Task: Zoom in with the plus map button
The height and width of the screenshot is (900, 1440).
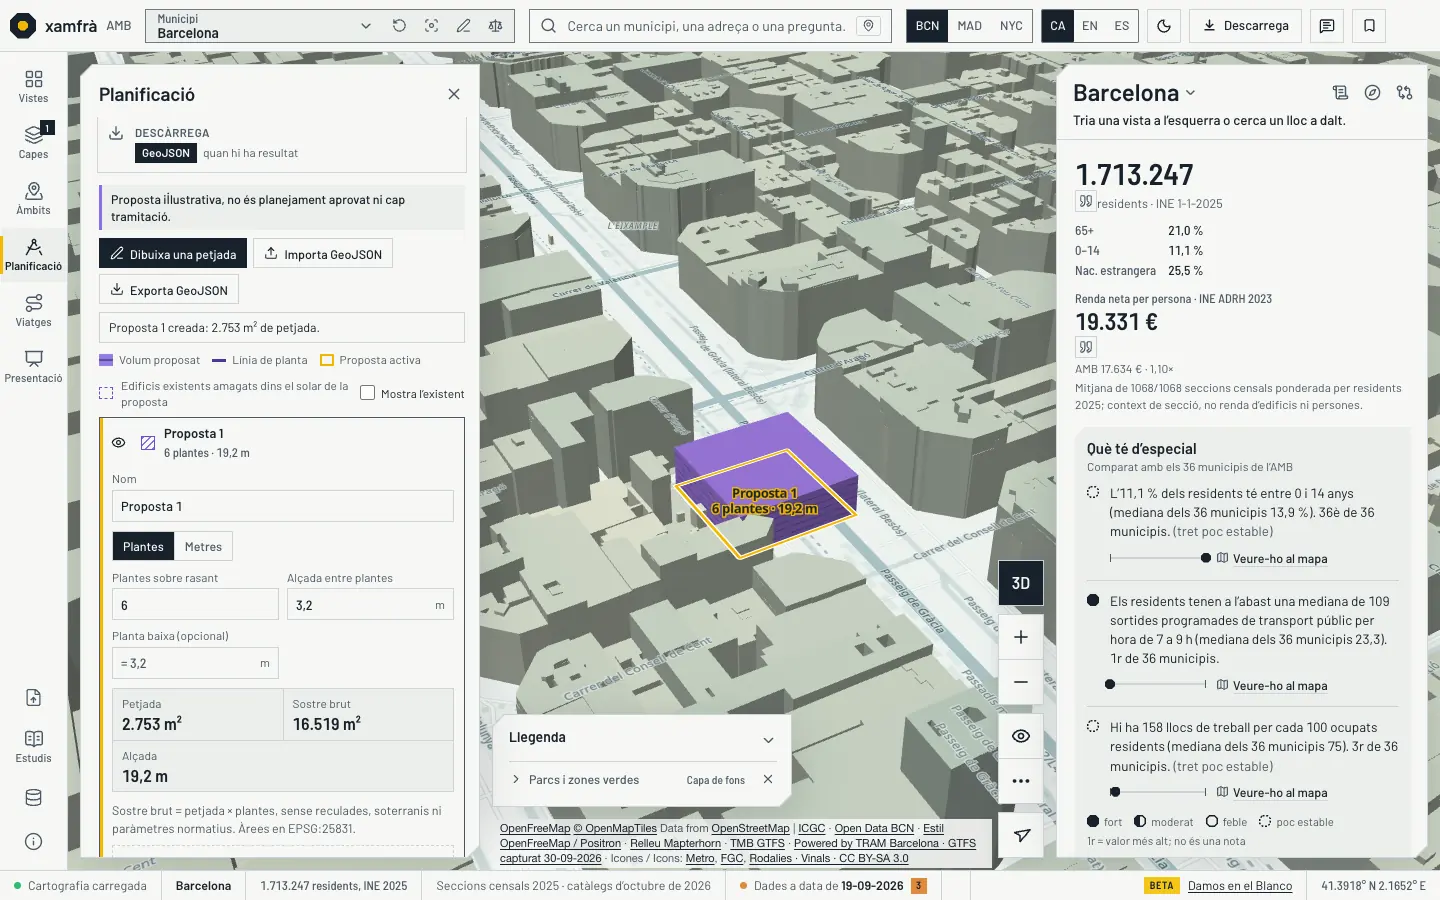Action: pyautogui.click(x=1021, y=637)
